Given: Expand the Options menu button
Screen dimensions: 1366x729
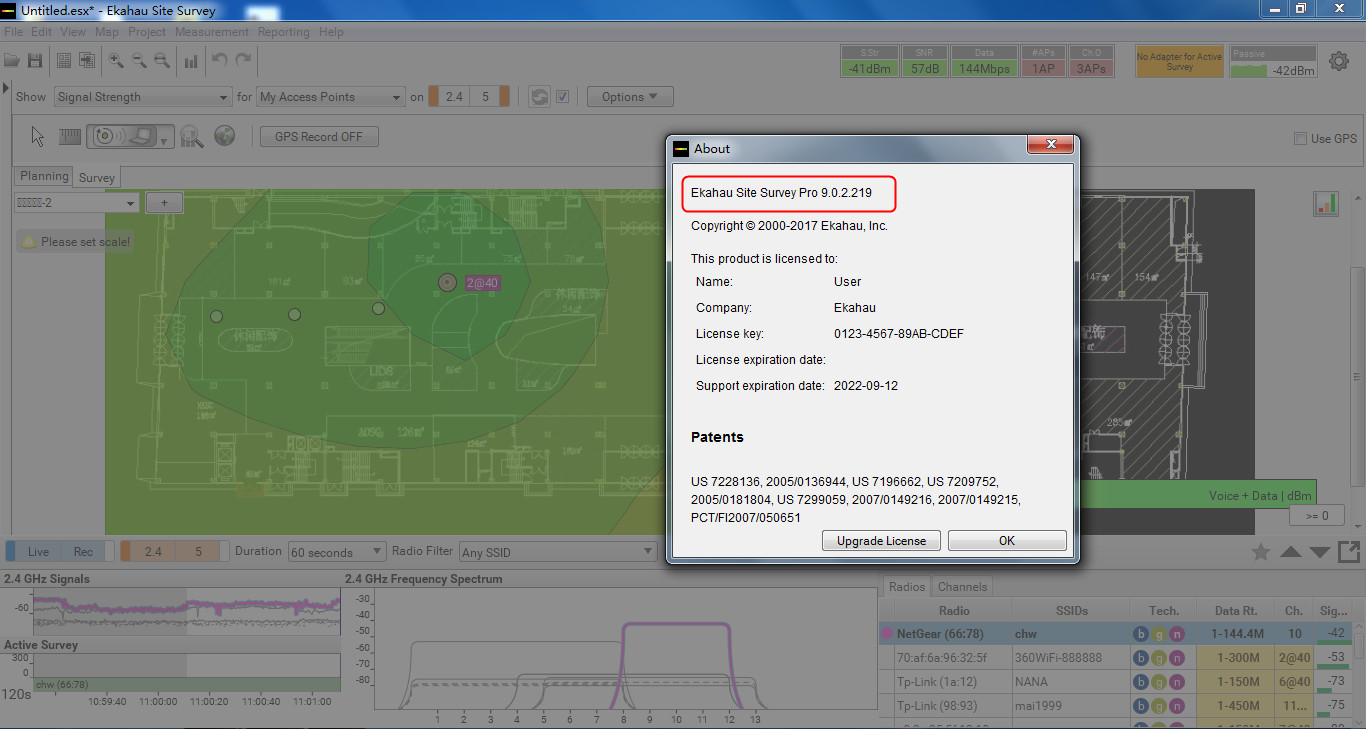Looking at the screenshot, I should point(630,97).
